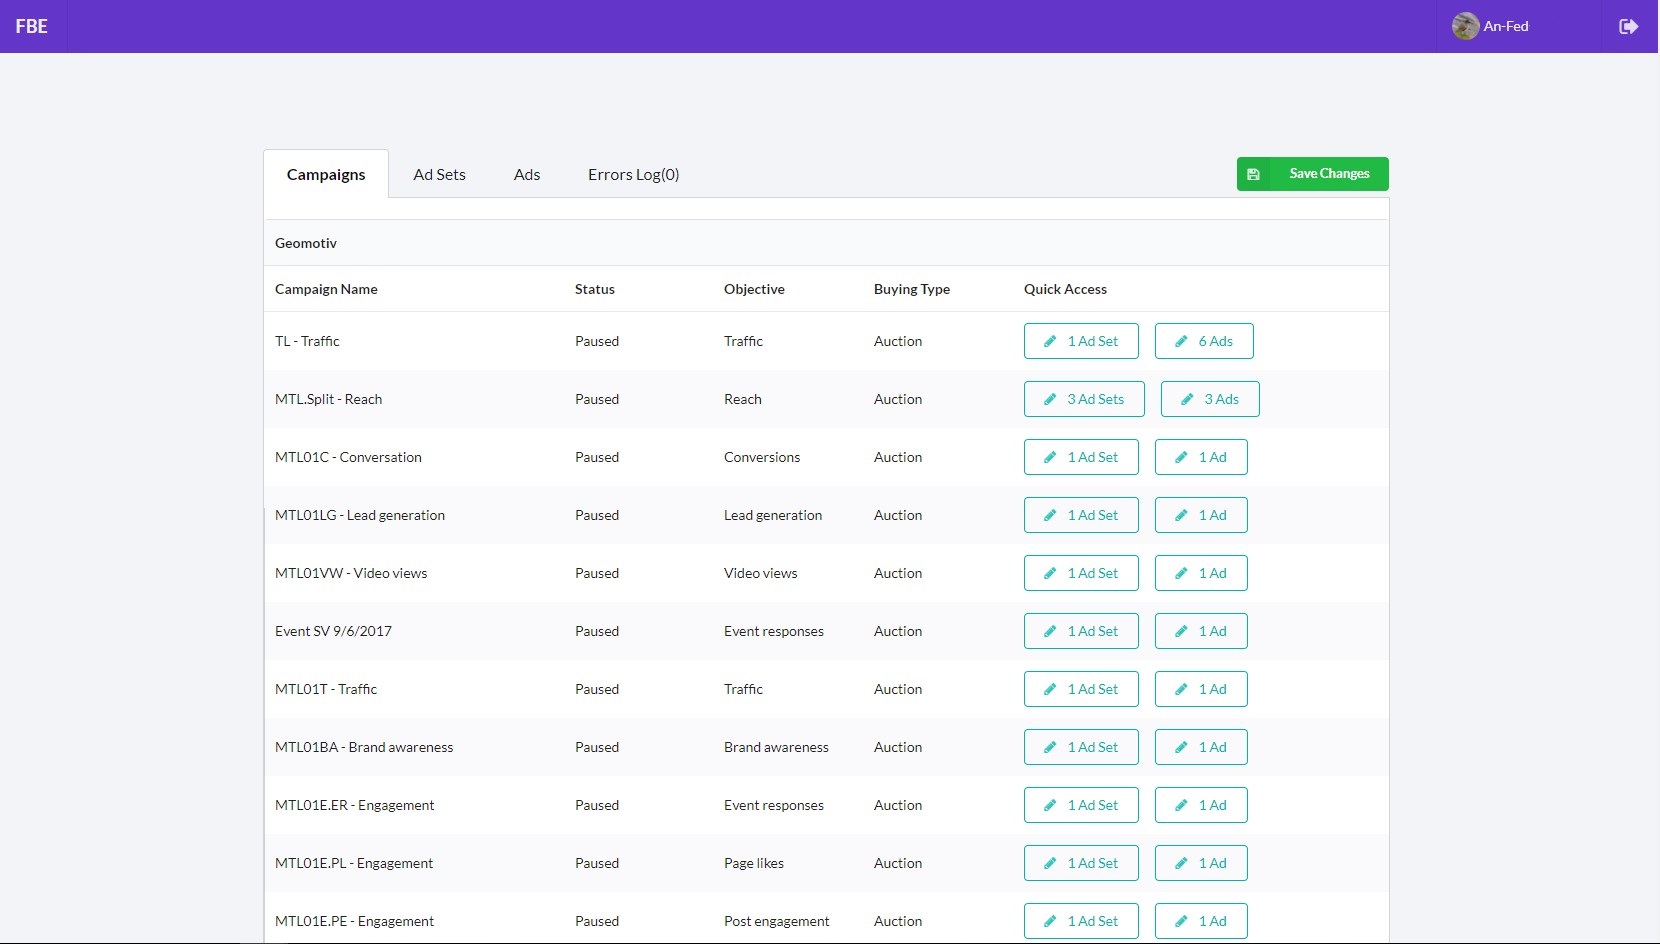Edit 1 Ad for MTL01E.ER - Engagement
The height and width of the screenshot is (944, 1660).
coord(1201,805)
